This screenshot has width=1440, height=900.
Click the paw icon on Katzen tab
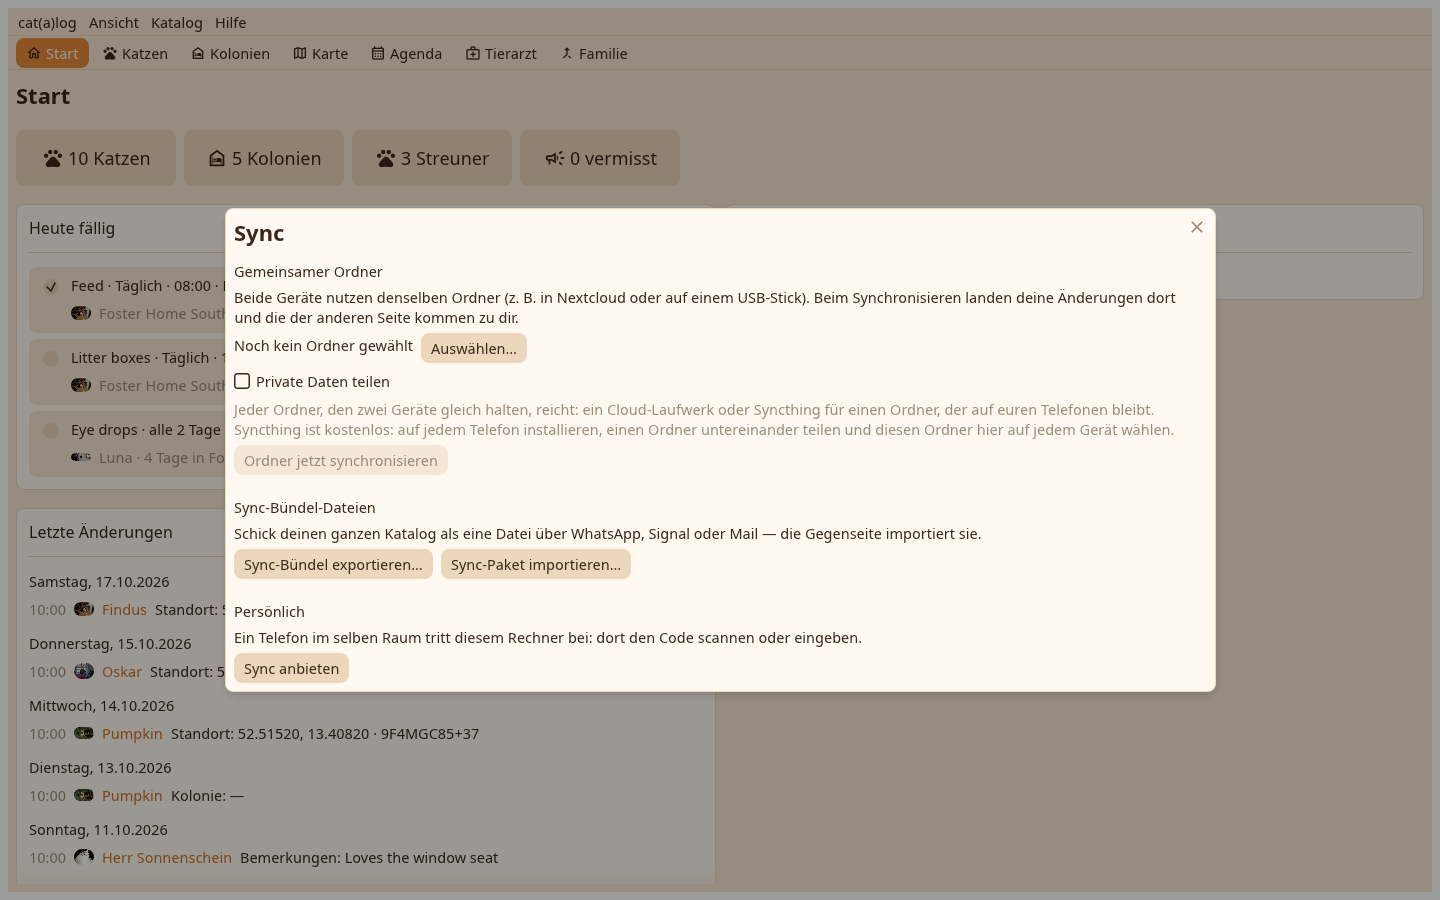[x=110, y=53]
